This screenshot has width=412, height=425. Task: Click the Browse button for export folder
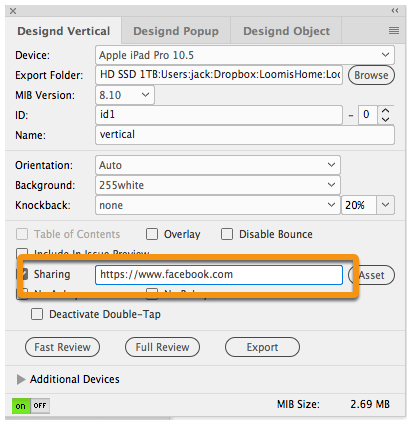[371, 75]
